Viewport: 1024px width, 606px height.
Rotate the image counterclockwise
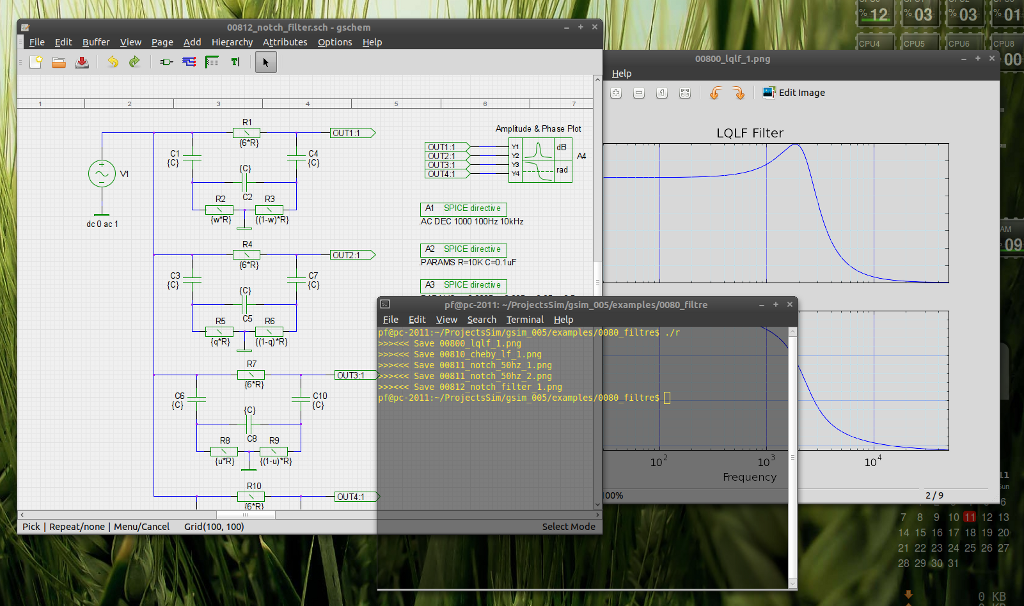coord(716,93)
